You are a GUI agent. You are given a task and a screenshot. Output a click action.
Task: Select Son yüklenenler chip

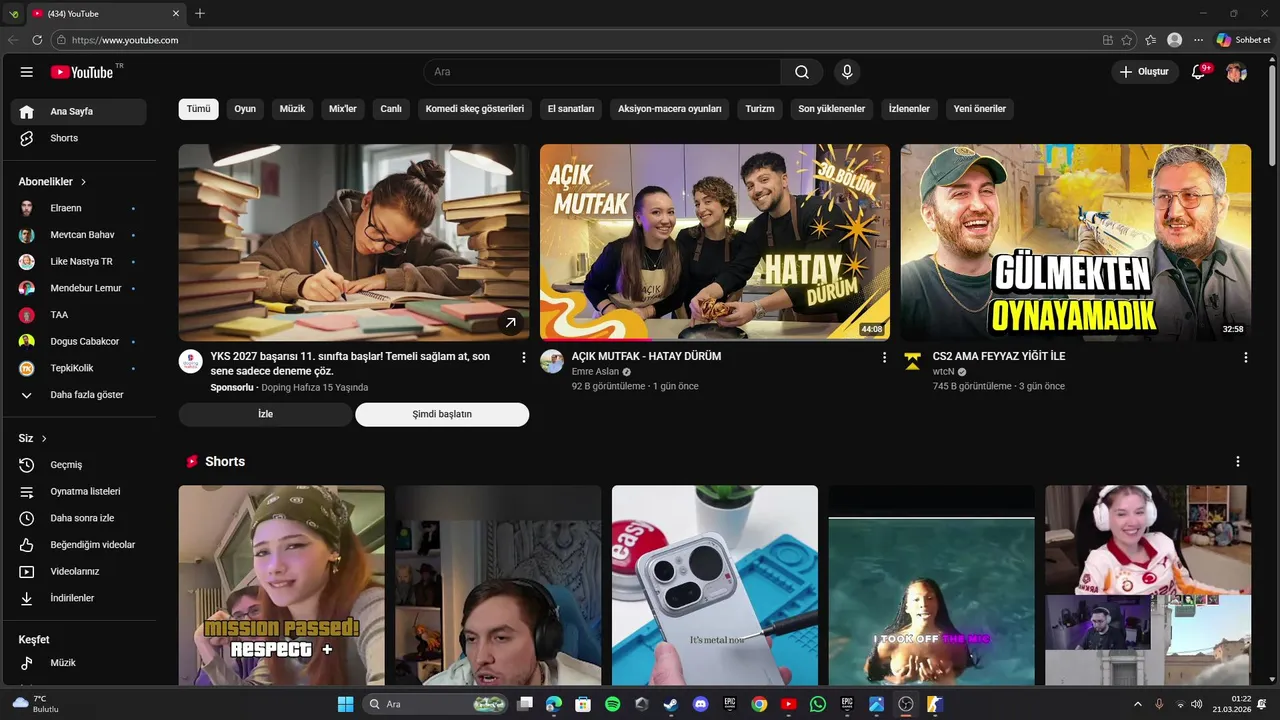tap(832, 109)
